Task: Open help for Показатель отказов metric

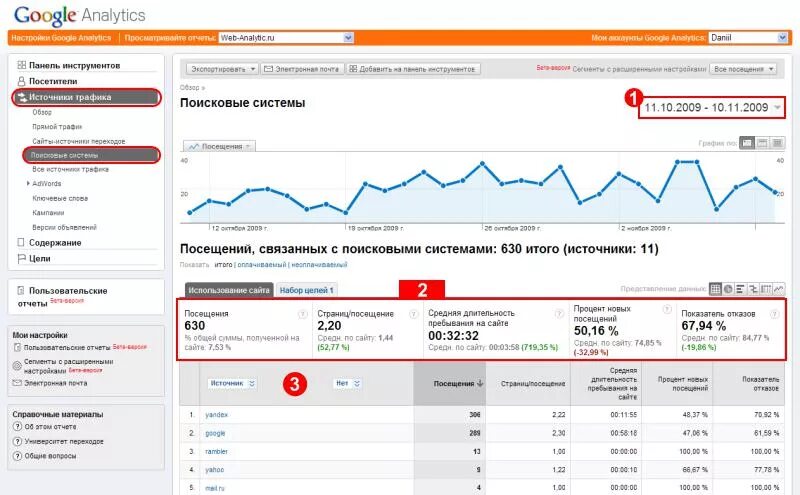Action: (774, 314)
